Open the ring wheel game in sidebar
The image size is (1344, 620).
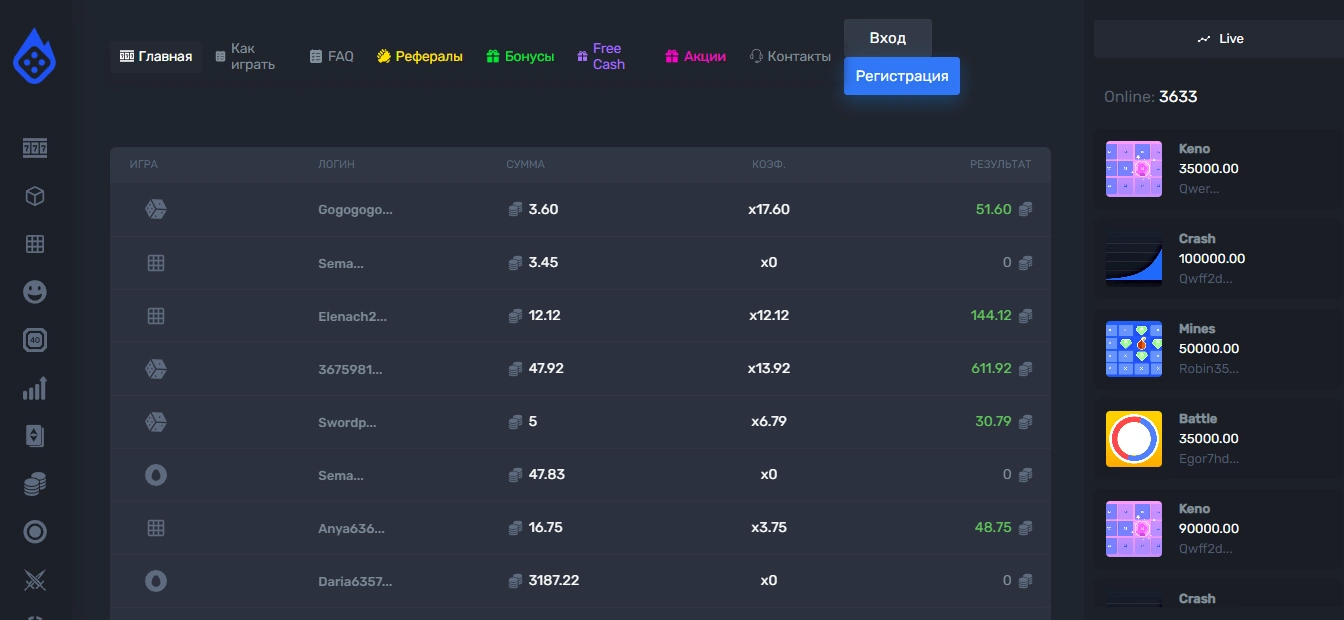(35, 532)
